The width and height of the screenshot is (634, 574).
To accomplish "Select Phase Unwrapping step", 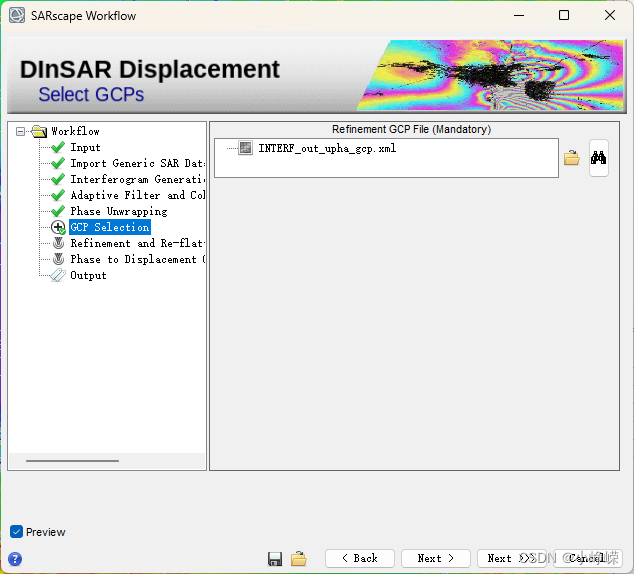I will click(x=119, y=211).
